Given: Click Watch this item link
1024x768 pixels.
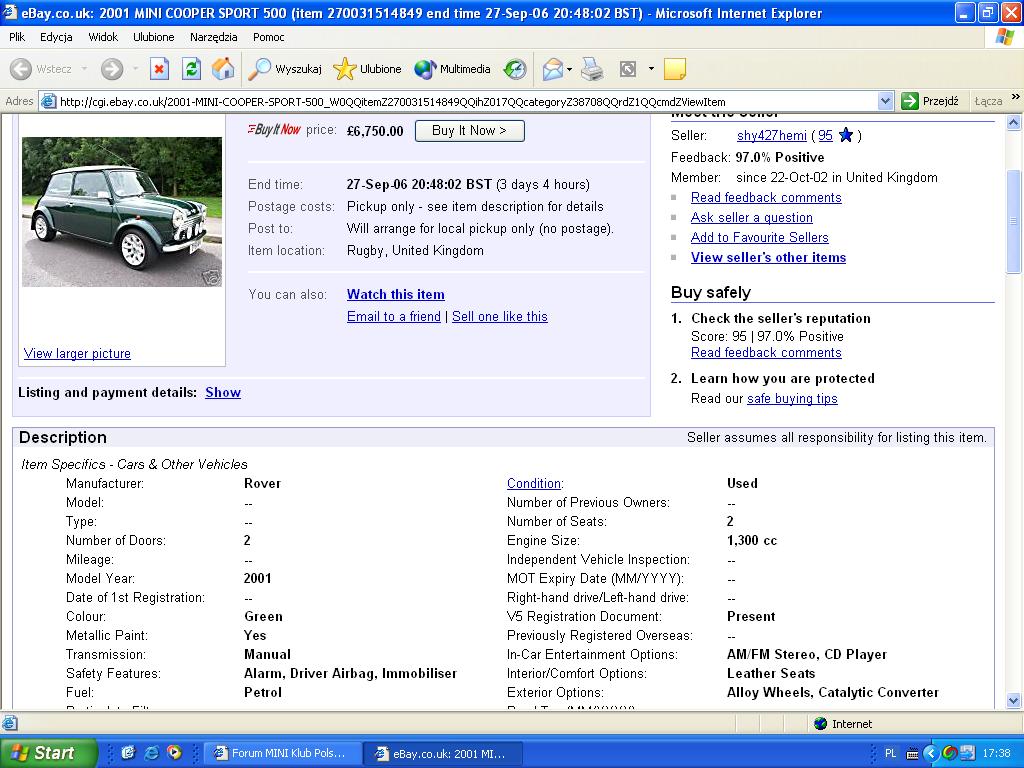Looking at the screenshot, I should (396, 295).
